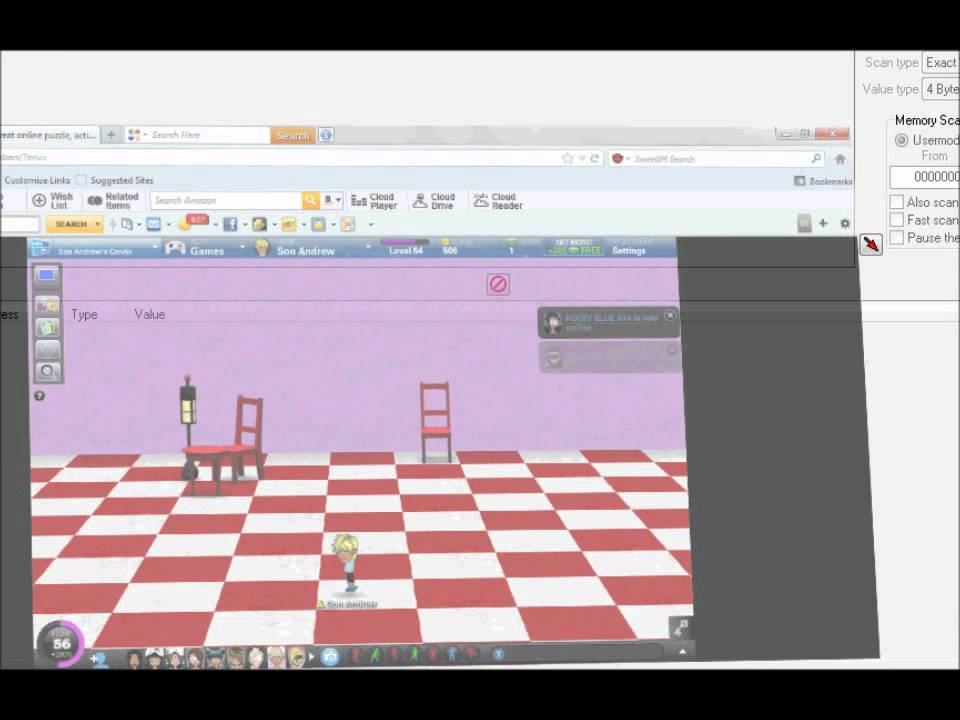Image resolution: width=960 pixels, height=720 pixels.
Task: Click the Type column header in Cheat Engine
Action: 84,314
